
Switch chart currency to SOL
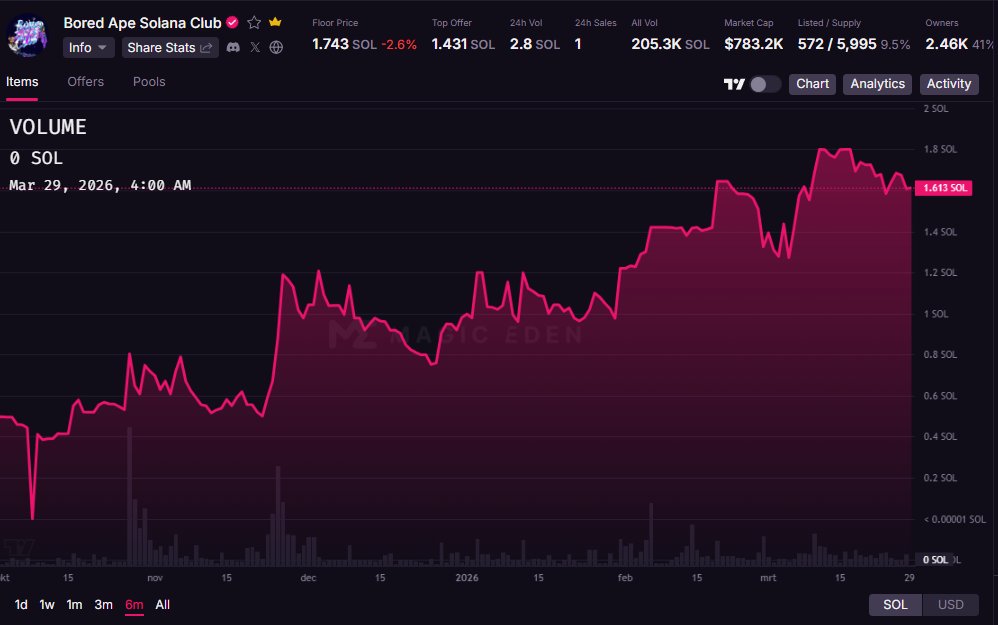895,605
